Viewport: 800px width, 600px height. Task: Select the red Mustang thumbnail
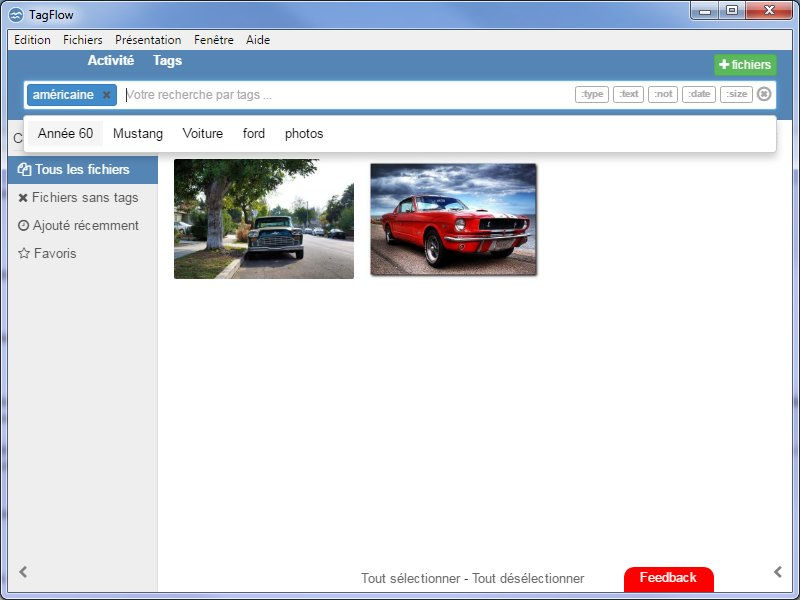tap(453, 219)
